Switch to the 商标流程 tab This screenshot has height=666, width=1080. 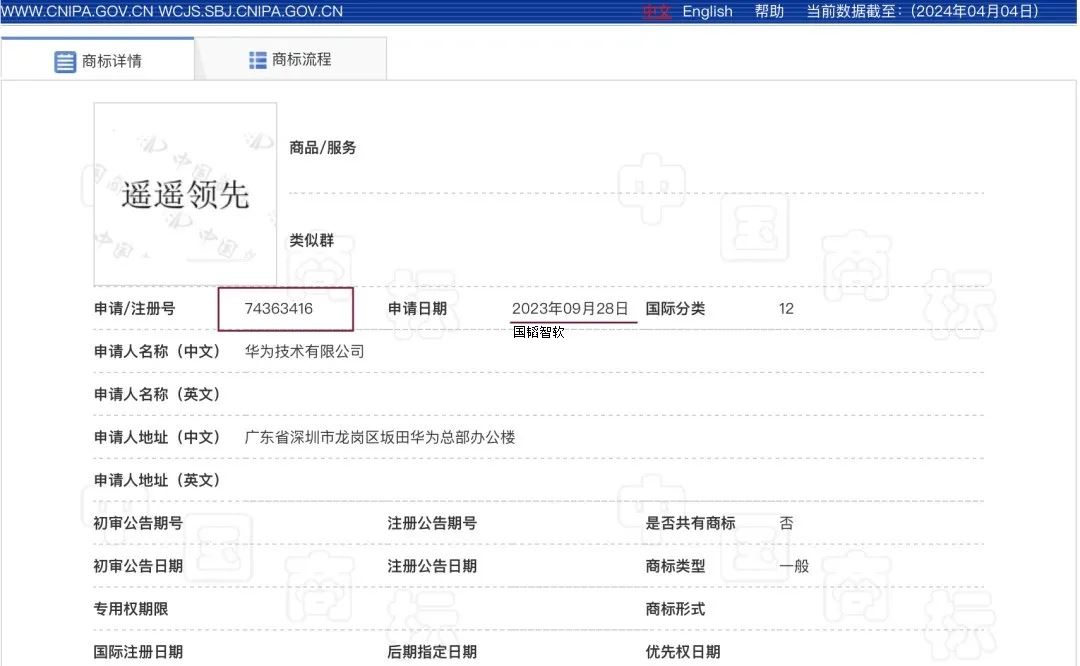(x=290, y=60)
